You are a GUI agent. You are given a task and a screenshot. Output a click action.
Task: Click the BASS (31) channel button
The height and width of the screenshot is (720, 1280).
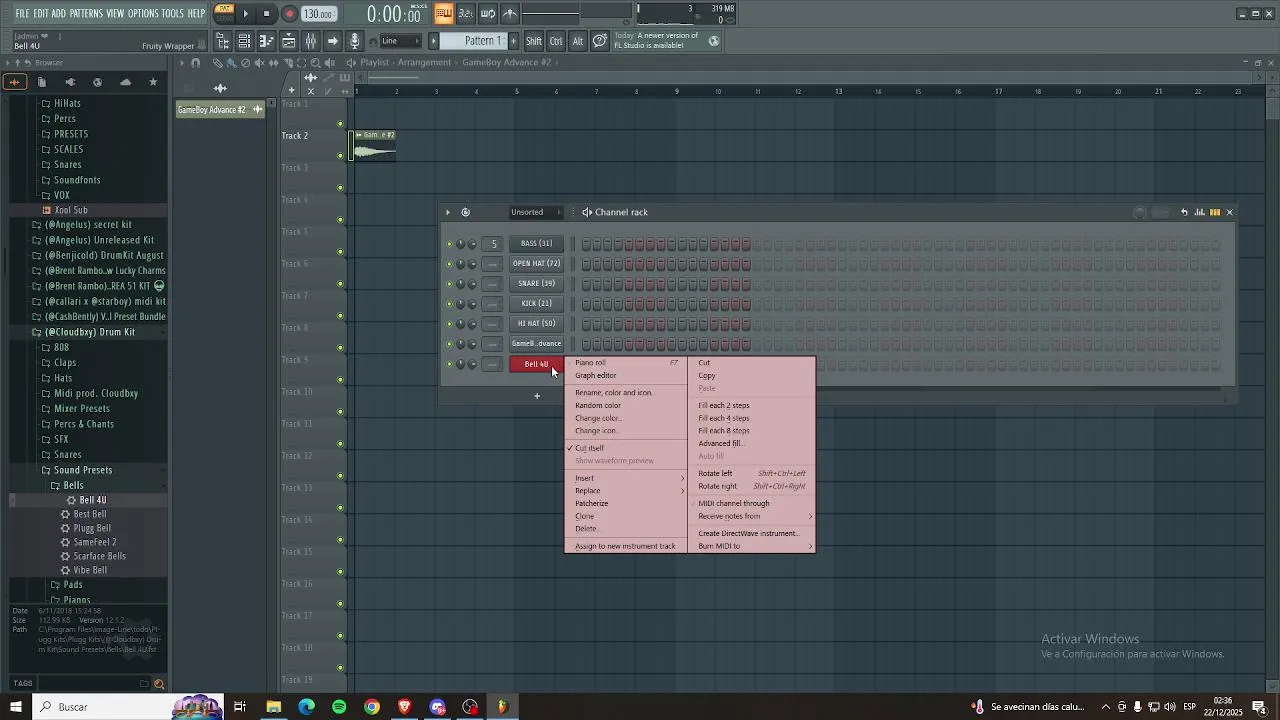tap(537, 244)
